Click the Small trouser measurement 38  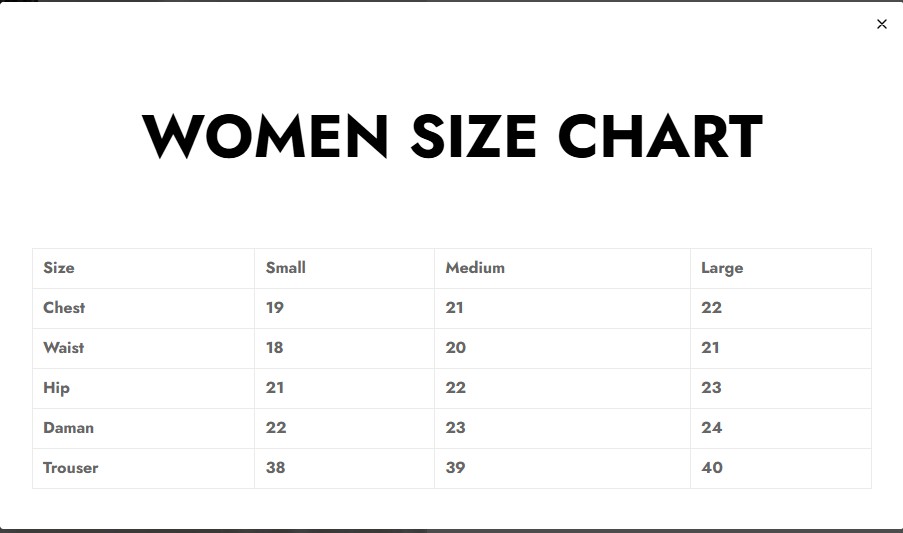tap(276, 468)
